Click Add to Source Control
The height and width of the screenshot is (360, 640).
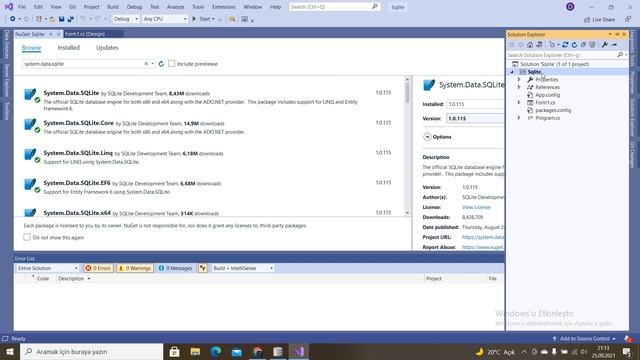585,338
